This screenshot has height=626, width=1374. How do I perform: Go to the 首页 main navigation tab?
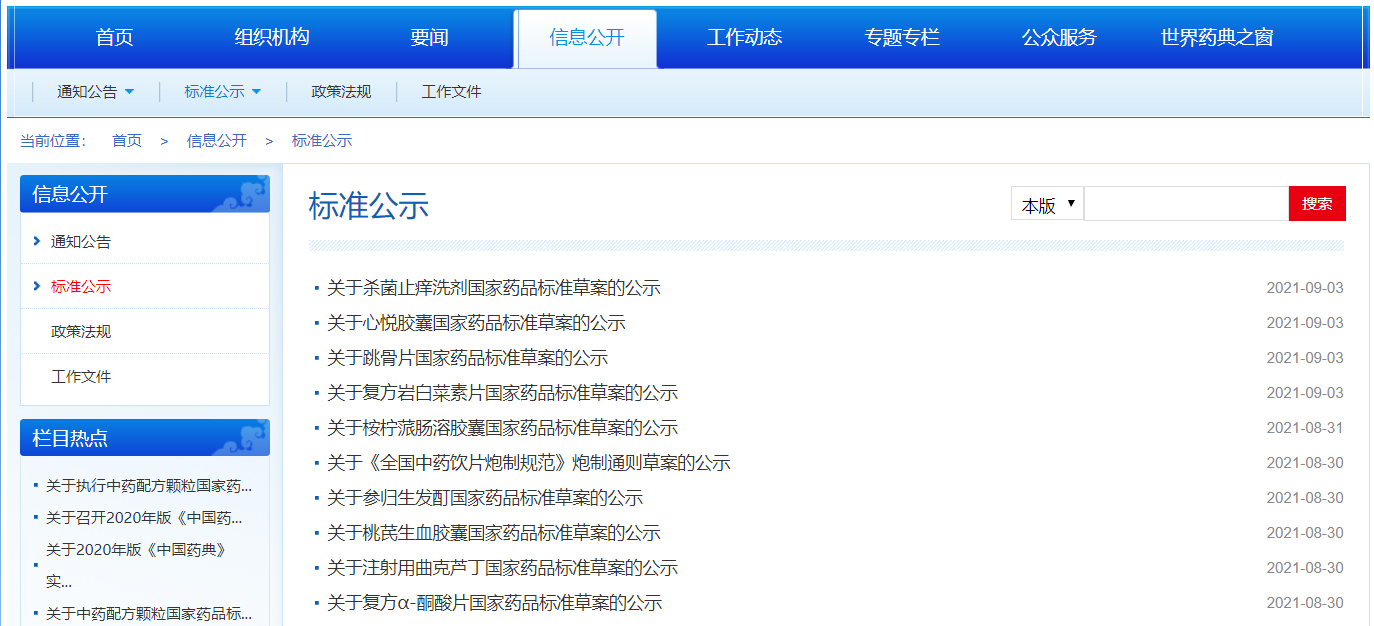tap(114, 38)
